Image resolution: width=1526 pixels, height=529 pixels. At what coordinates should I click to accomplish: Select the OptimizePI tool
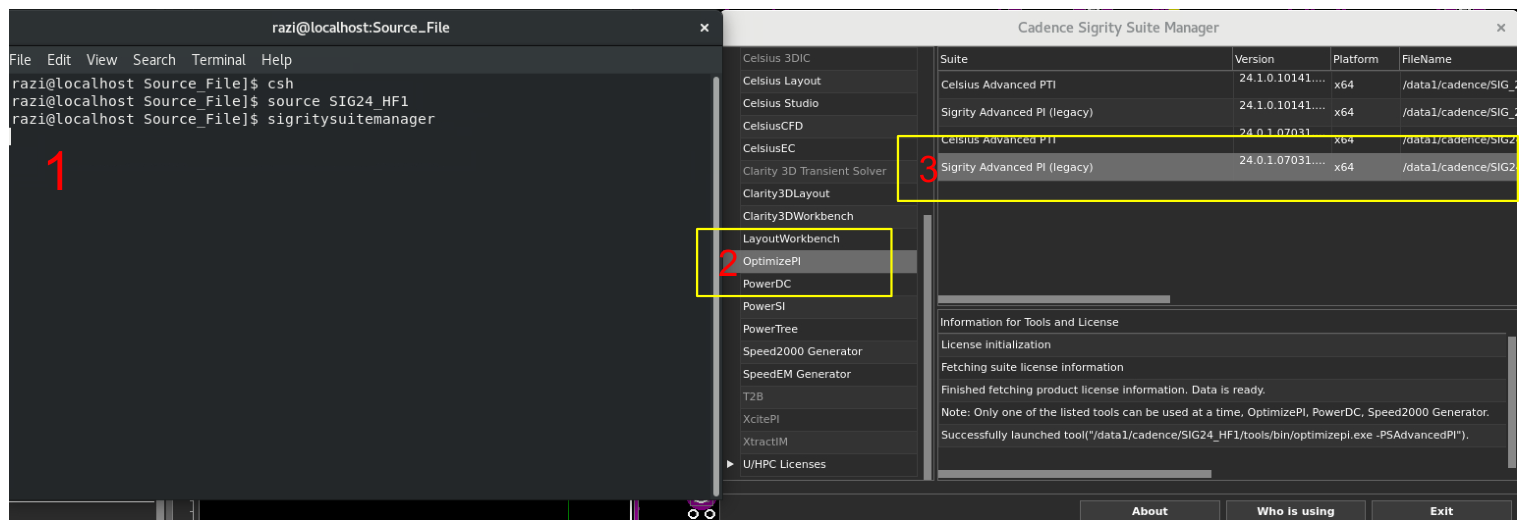(828, 261)
